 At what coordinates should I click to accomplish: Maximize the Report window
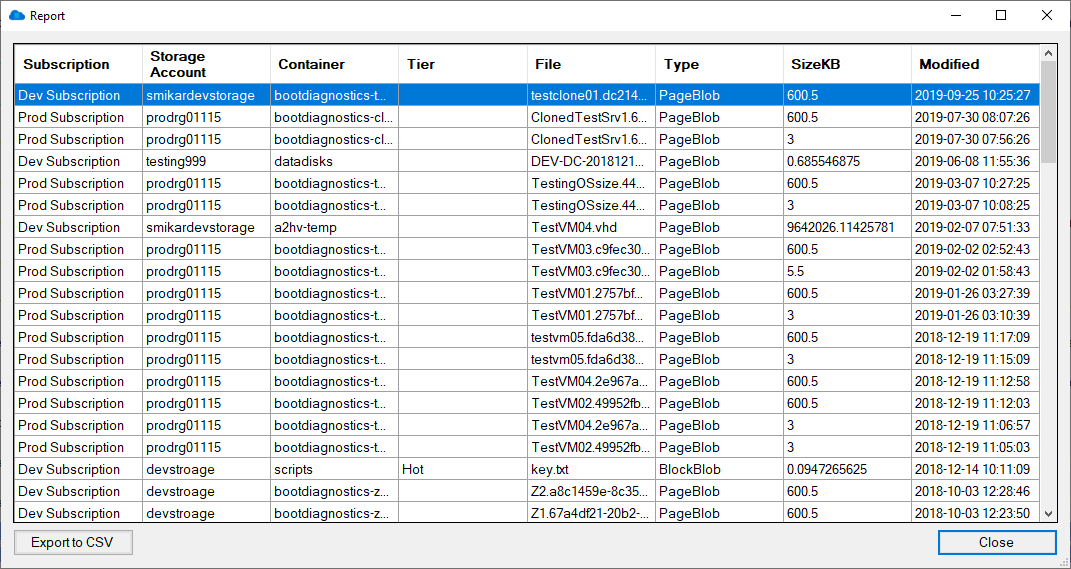pyautogui.click(x=1001, y=15)
